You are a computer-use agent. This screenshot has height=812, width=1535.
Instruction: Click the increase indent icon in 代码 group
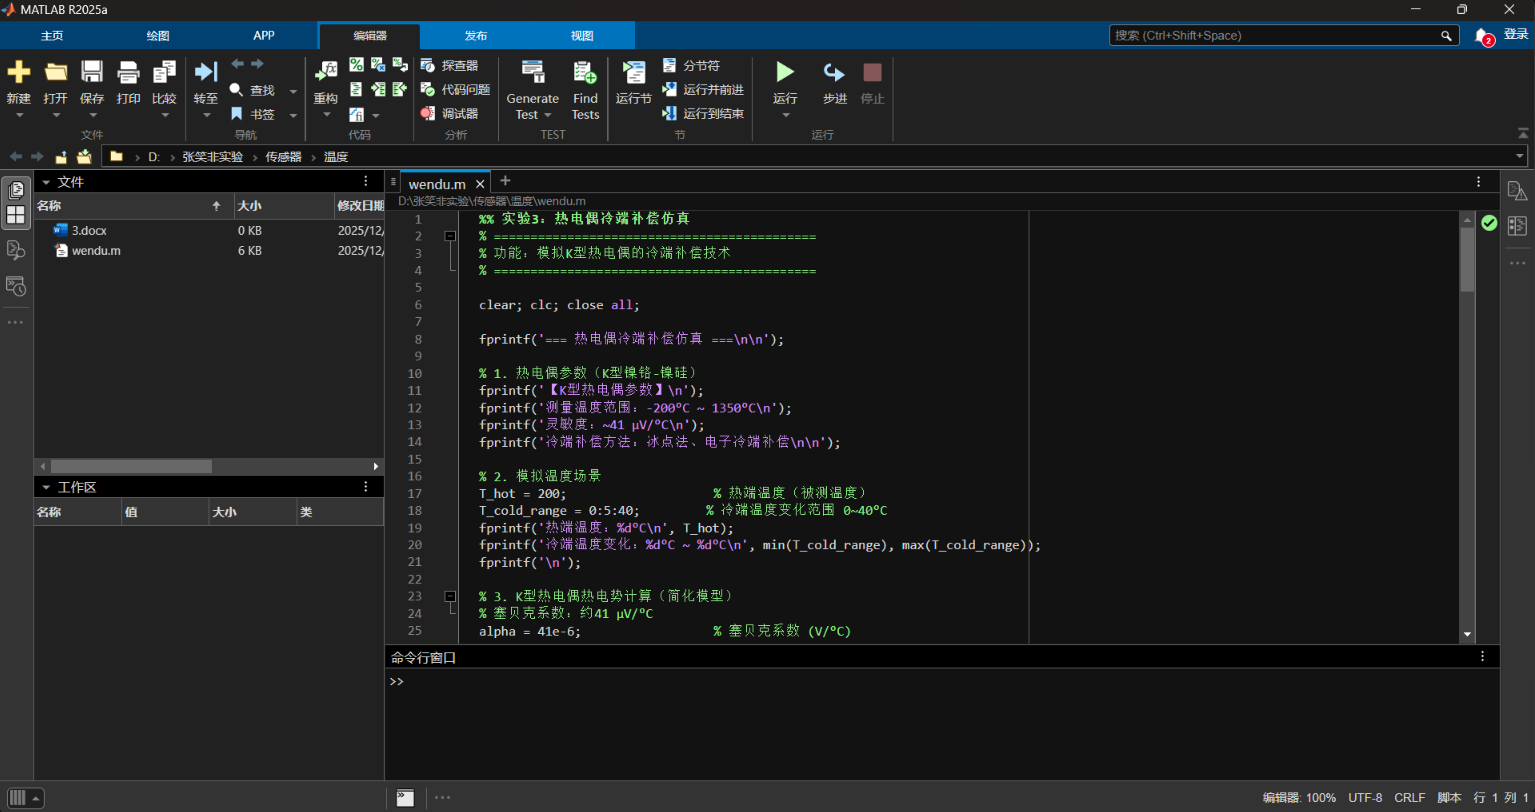378,89
